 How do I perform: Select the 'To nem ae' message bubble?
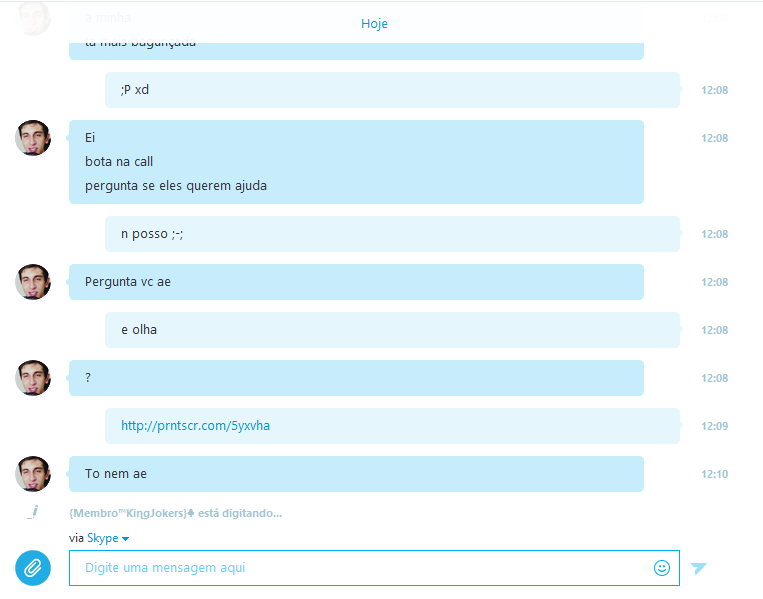click(356, 474)
